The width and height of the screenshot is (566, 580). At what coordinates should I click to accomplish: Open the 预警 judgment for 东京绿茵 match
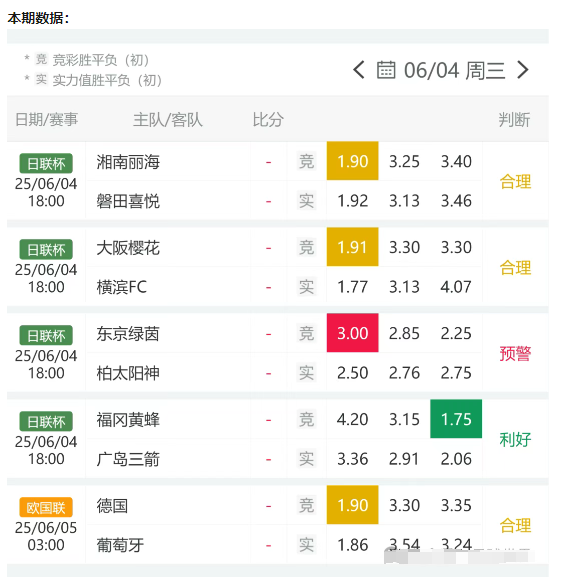(515, 353)
